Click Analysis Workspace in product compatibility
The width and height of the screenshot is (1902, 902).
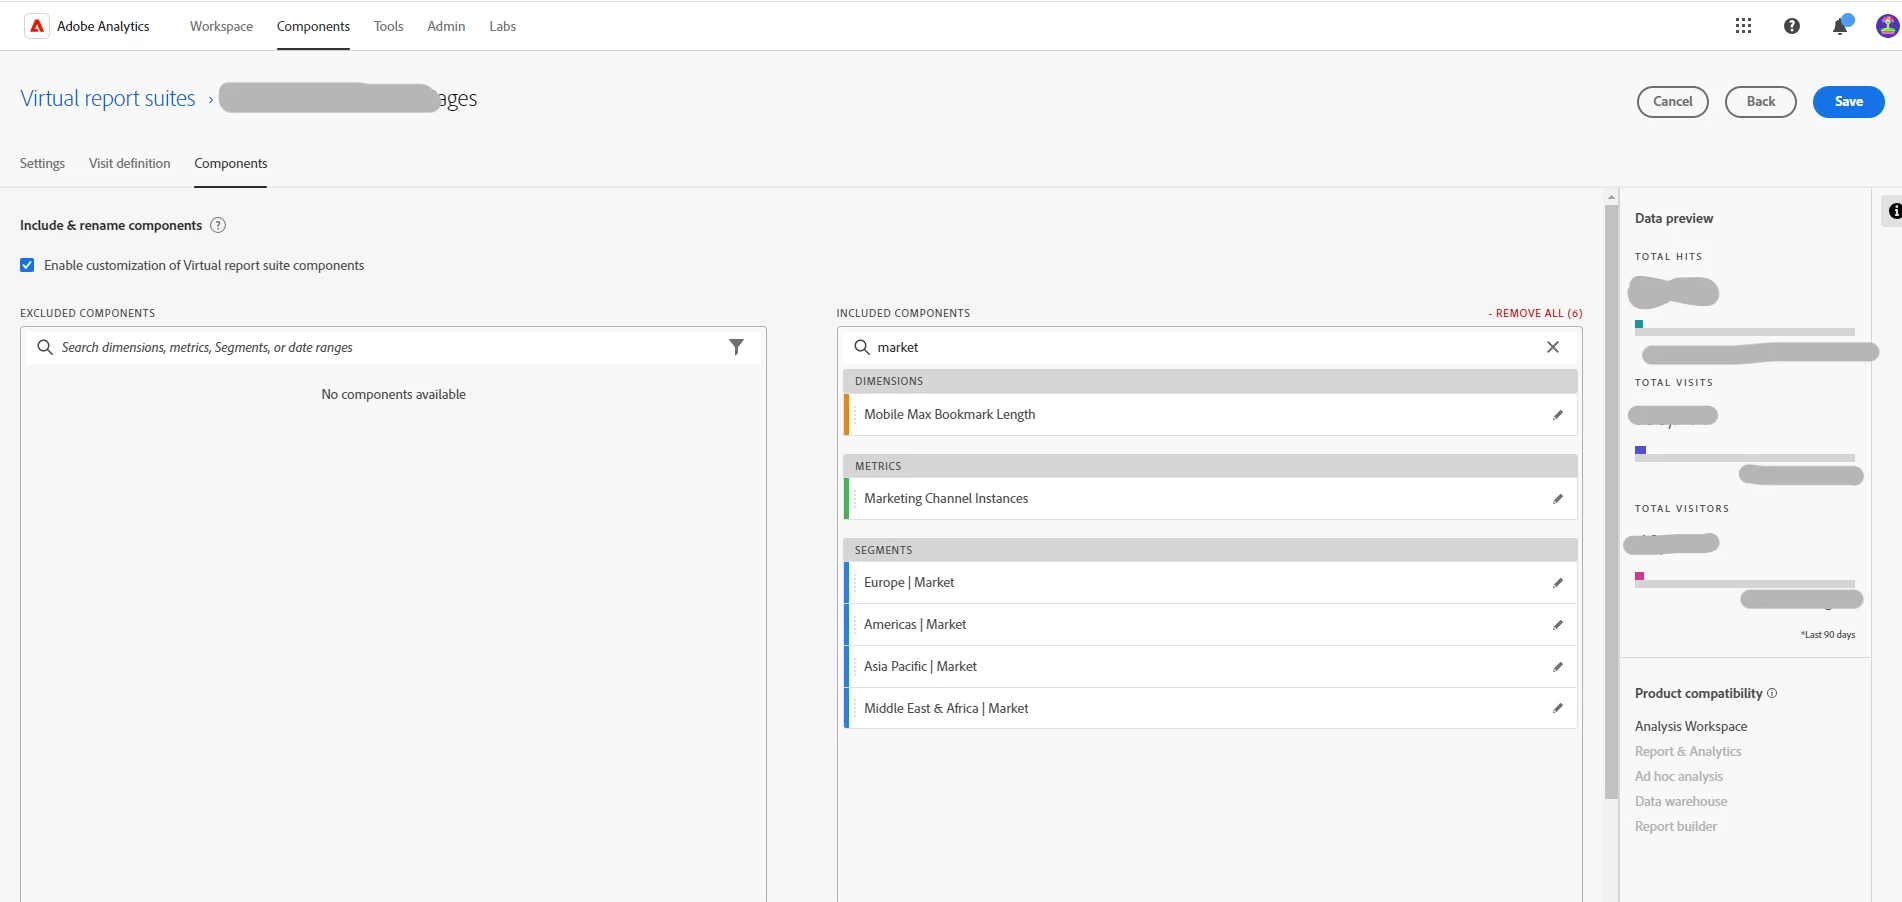(x=1691, y=726)
